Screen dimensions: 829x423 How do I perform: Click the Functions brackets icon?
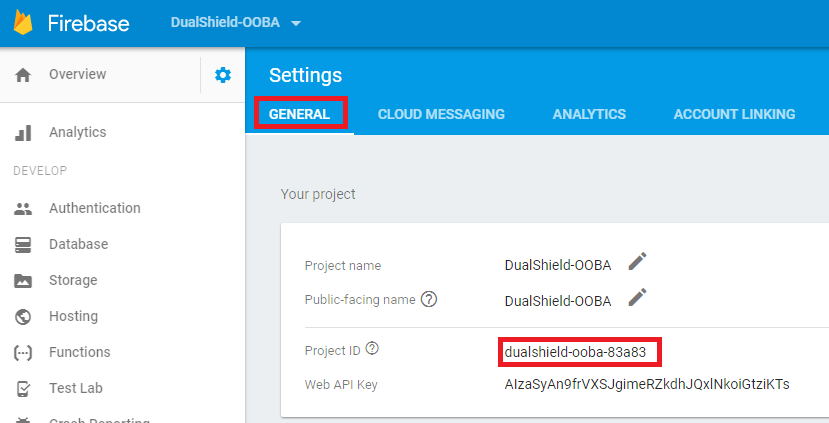tap(23, 353)
